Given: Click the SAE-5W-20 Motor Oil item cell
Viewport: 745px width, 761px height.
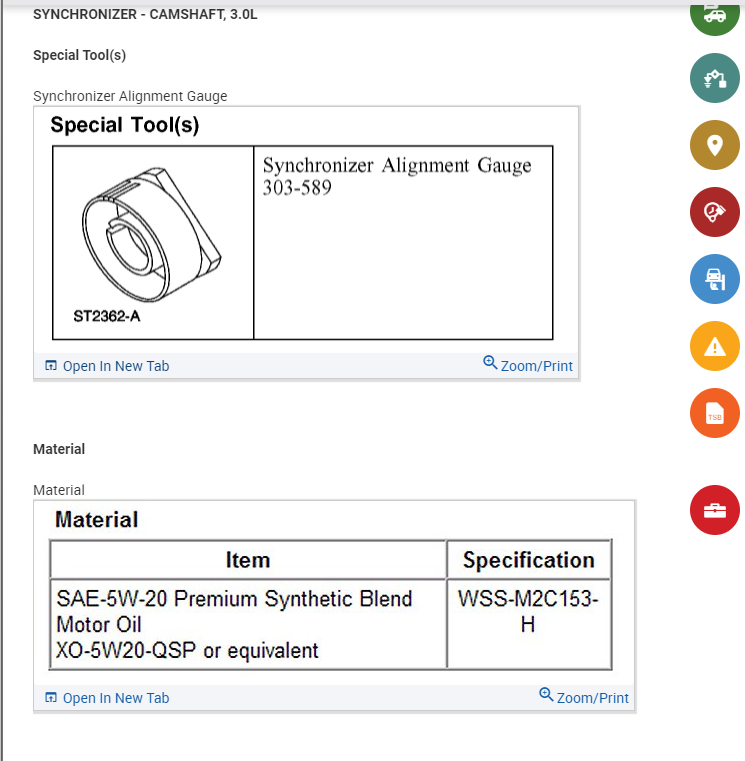Looking at the screenshot, I should pos(235,624).
